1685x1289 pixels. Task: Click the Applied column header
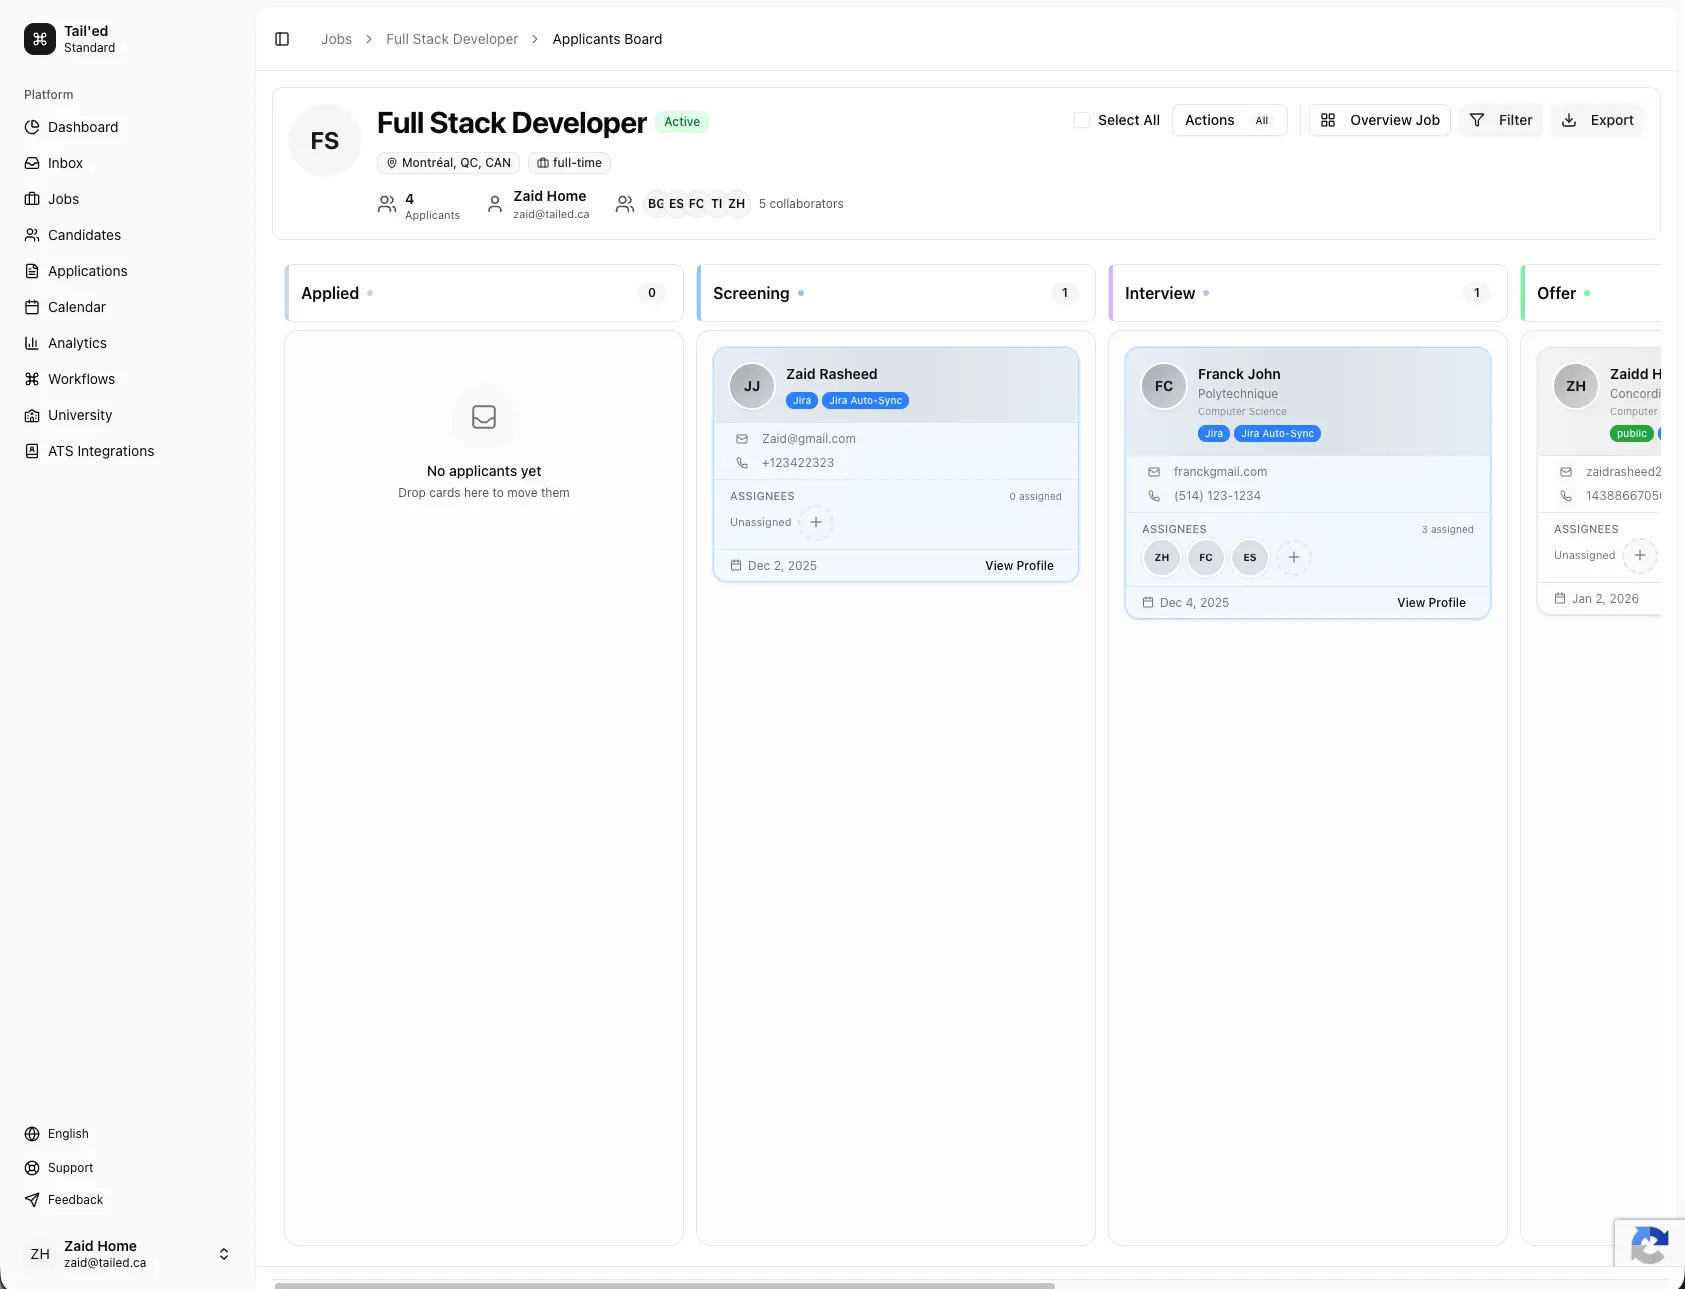coord(484,293)
